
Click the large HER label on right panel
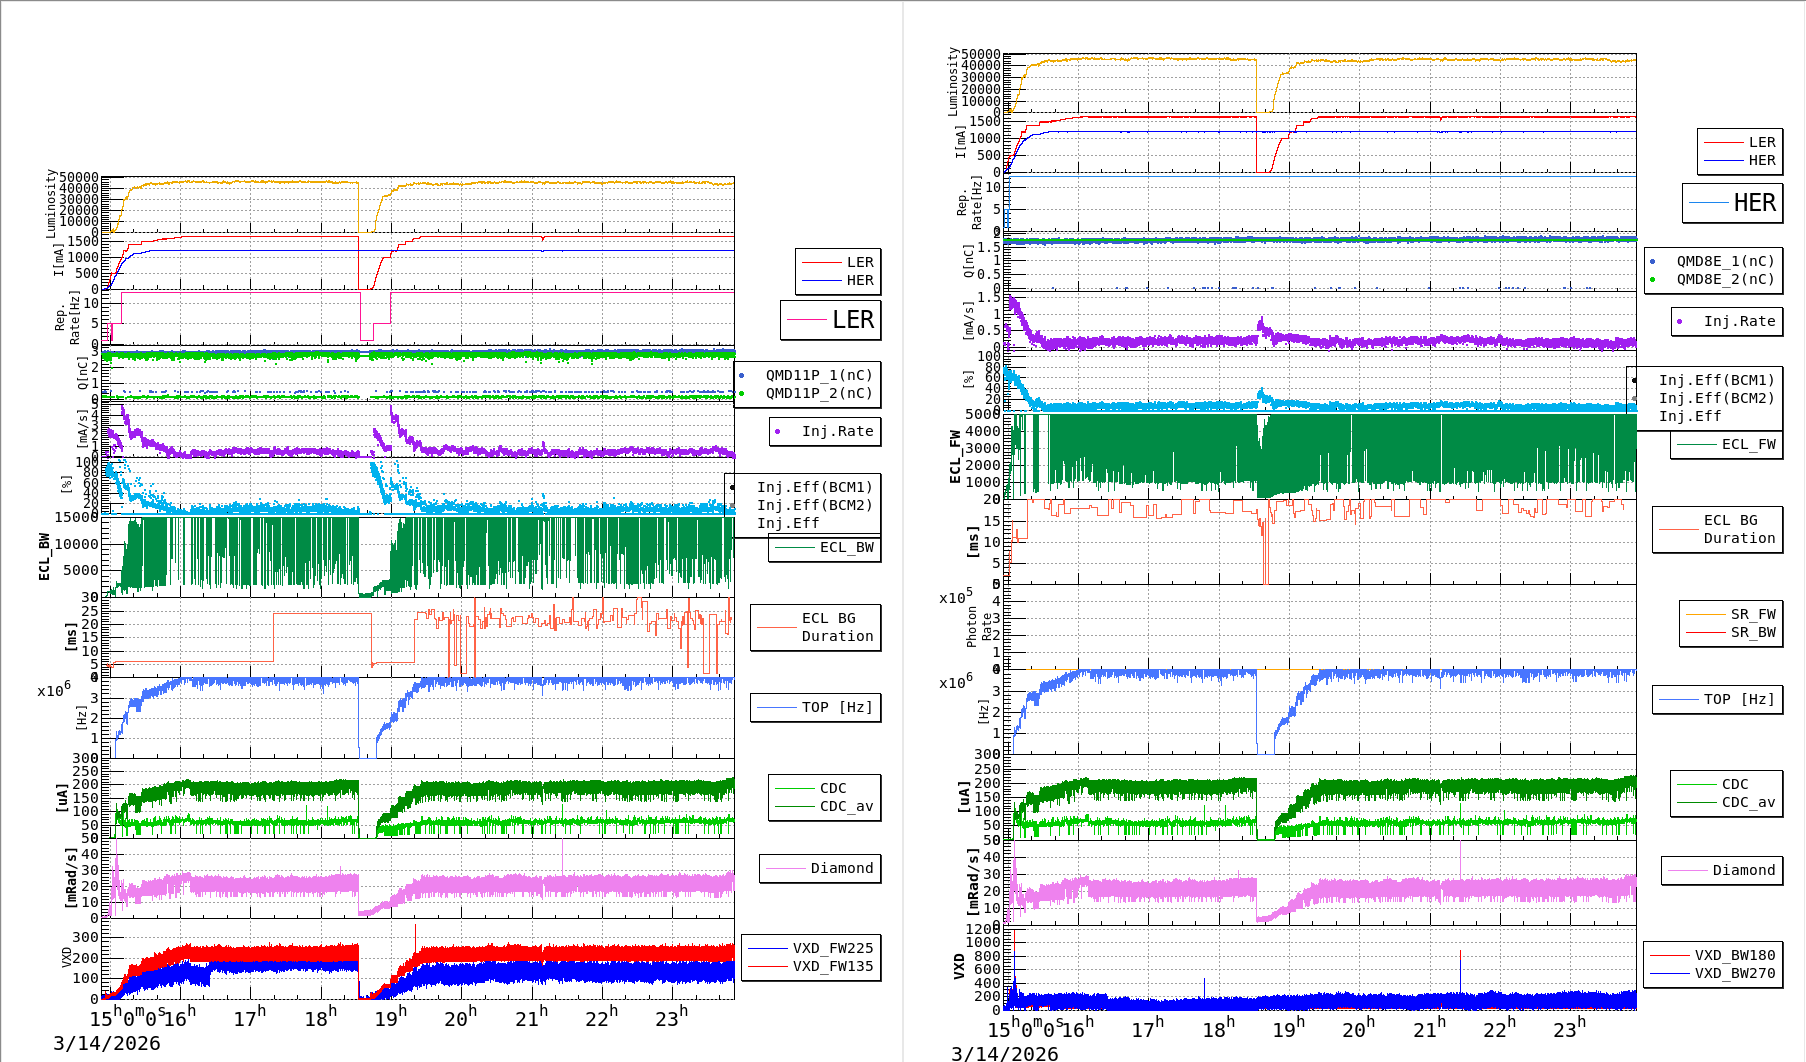pyautogui.click(x=1732, y=203)
